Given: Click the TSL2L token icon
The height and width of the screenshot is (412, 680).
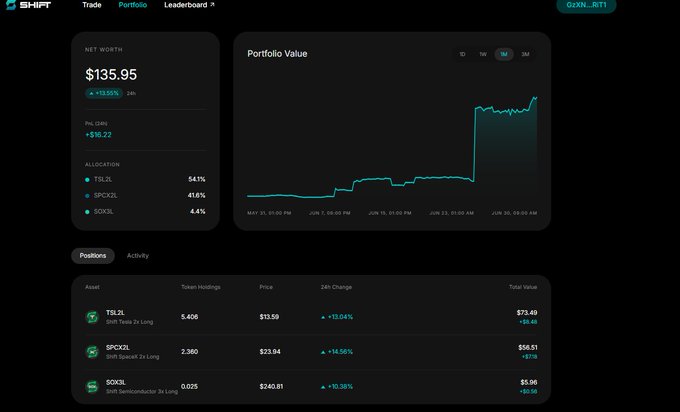Looking at the screenshot, I should click(92, 317).
